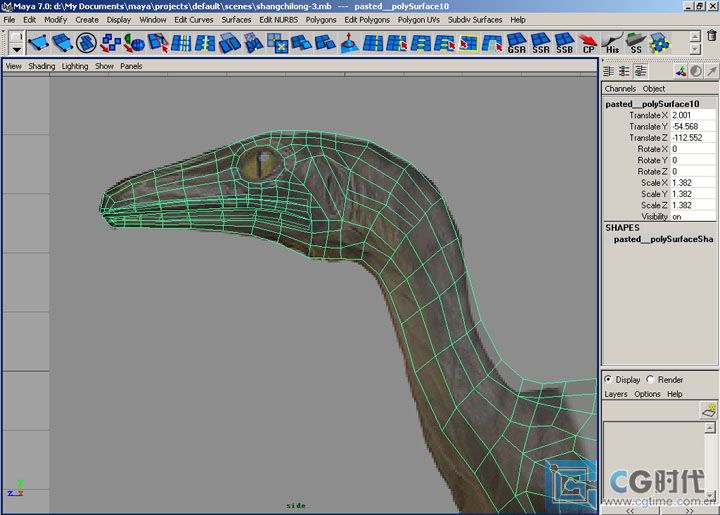Click the Create Polygon tool shelf icon

pos(38,44)
